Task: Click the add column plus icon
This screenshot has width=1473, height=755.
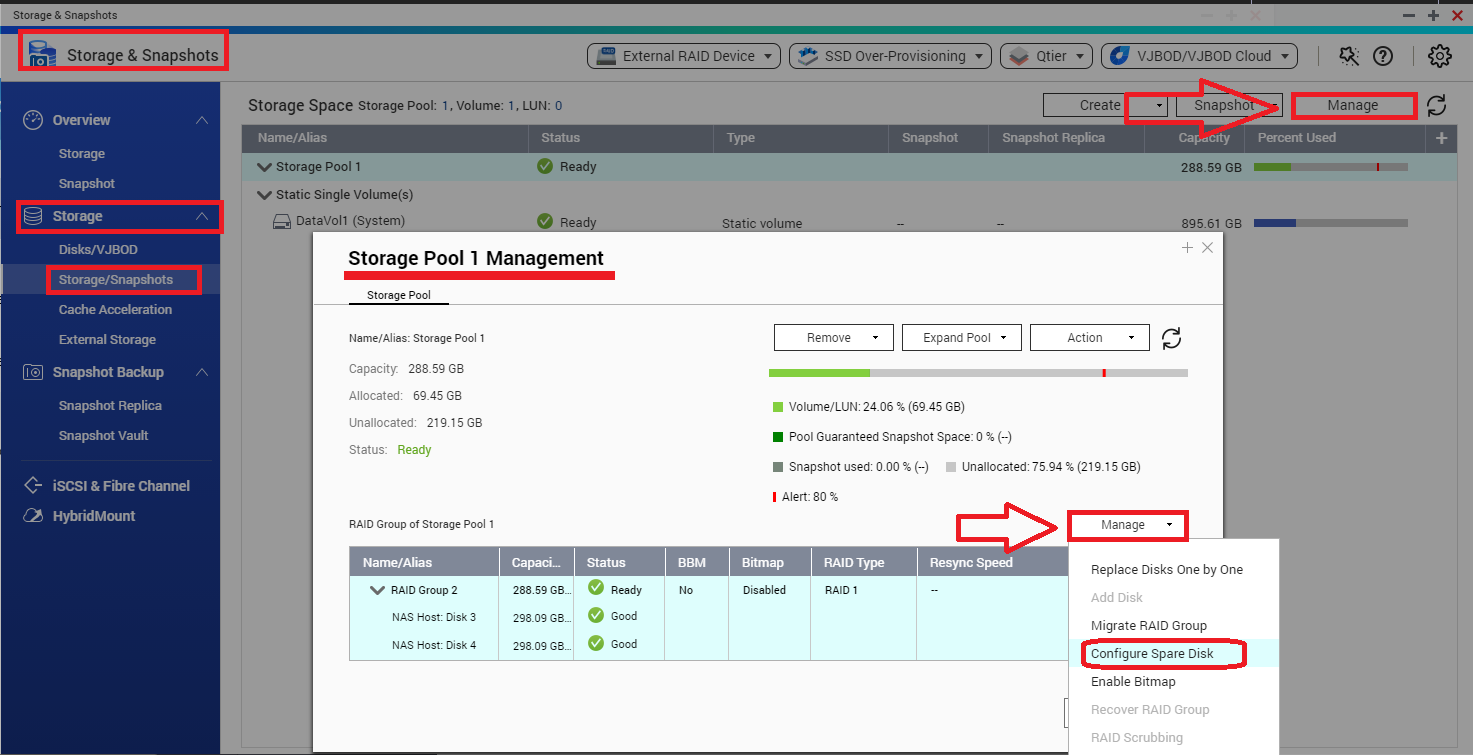Action: click(x=1441, y=138)
